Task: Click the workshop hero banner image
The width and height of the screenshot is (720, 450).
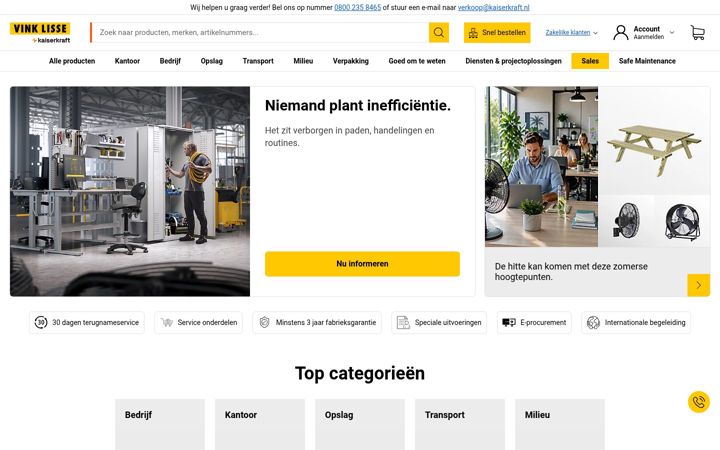Action: pyautogui.click(x=130, y=191)
